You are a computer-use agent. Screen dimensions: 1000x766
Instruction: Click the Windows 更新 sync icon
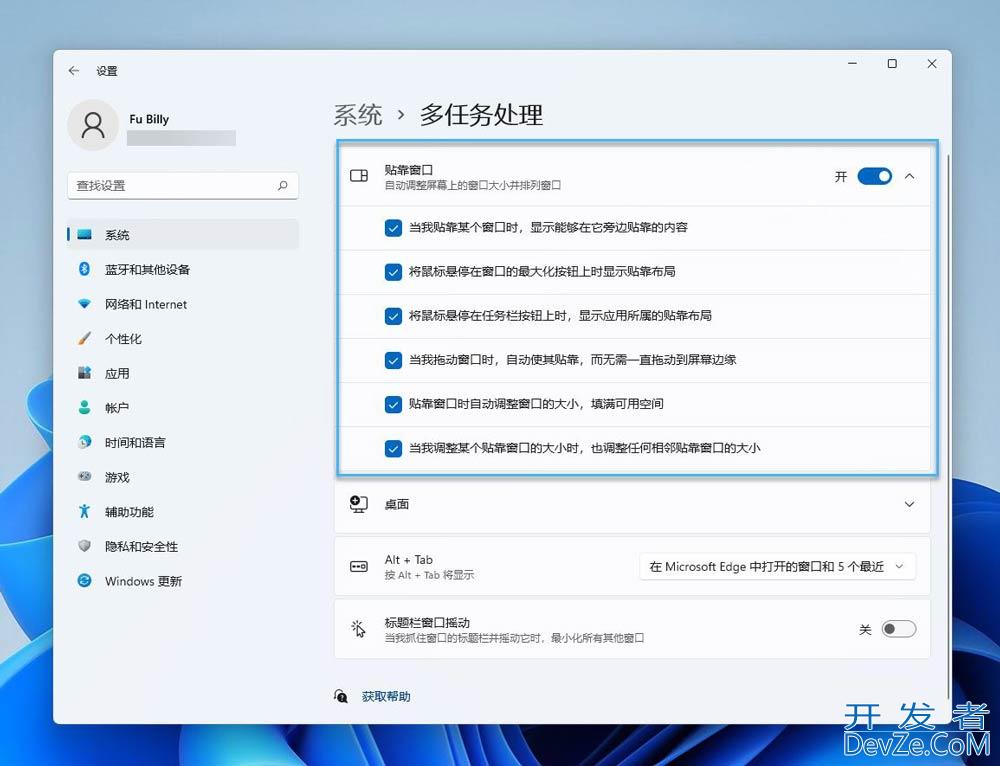click(84, 580)
